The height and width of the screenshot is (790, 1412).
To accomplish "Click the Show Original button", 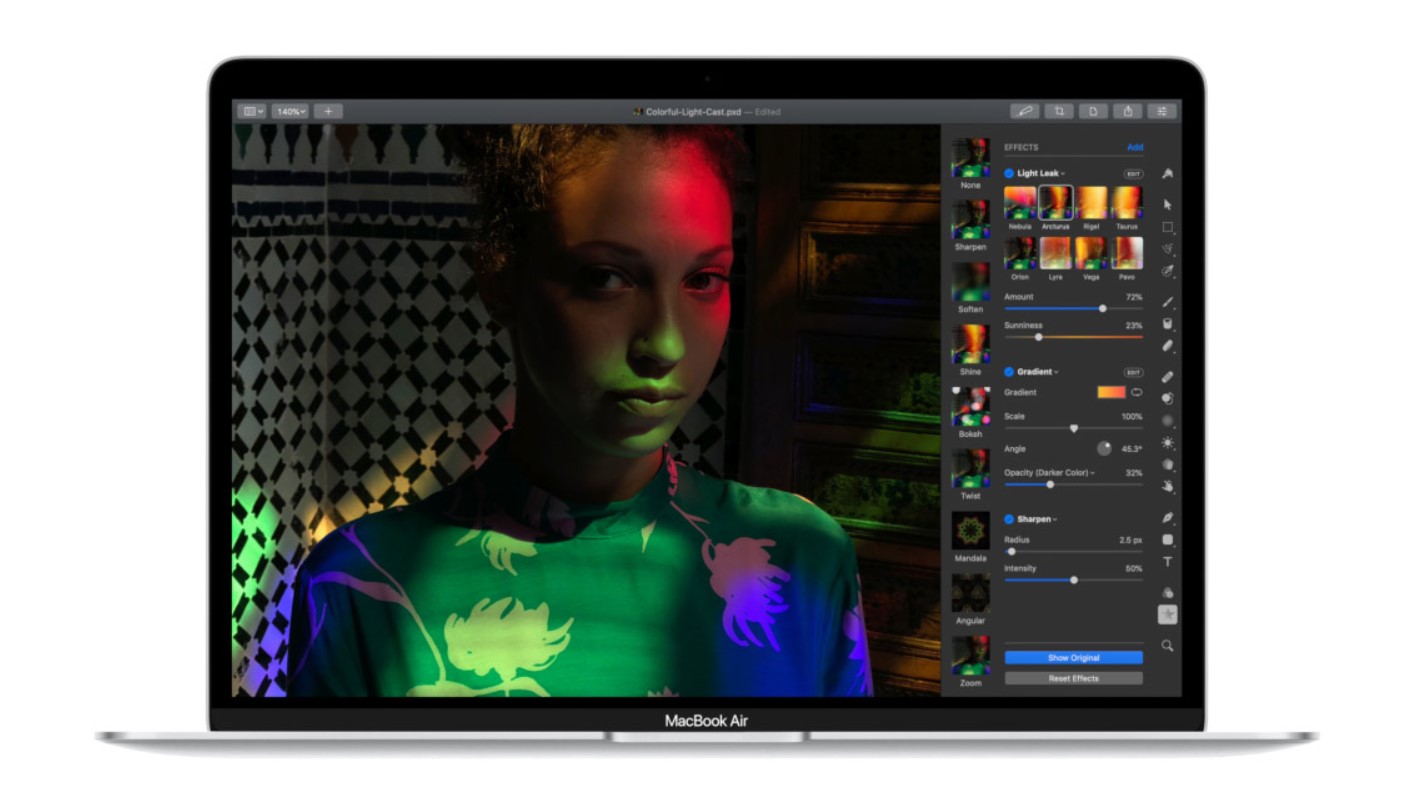I will (1073, 658).
